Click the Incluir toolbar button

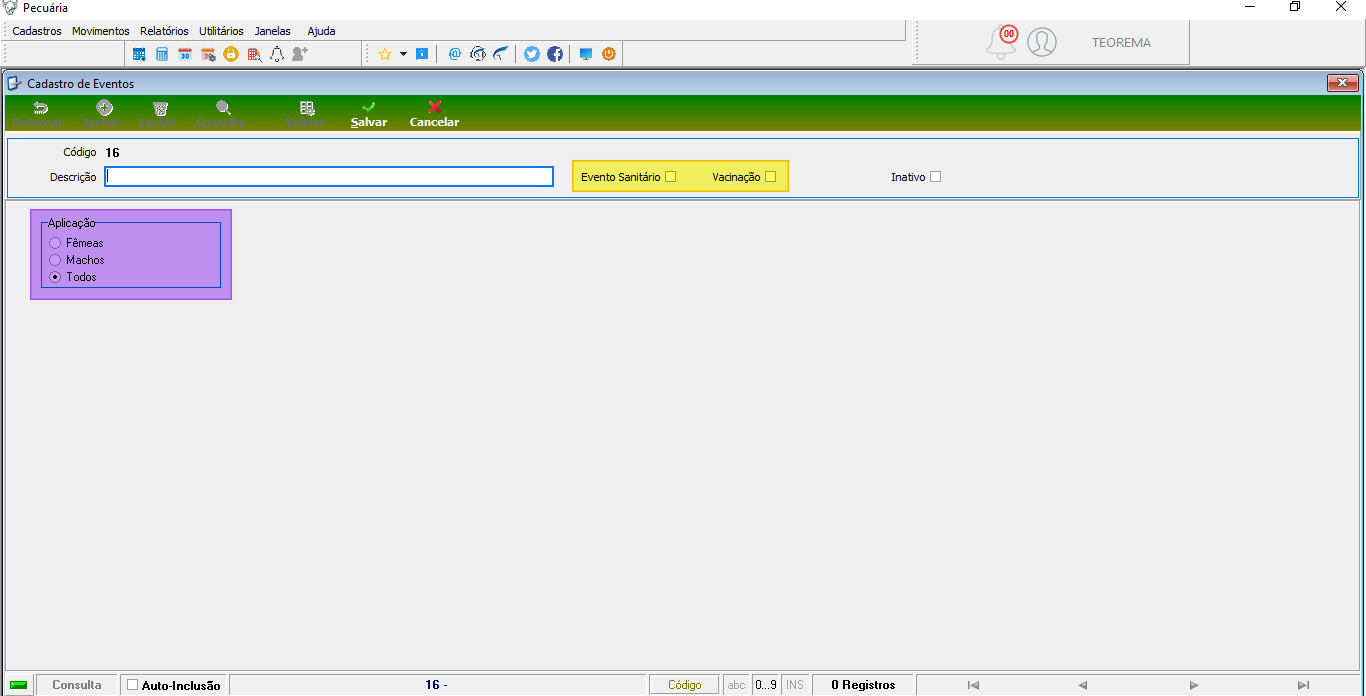103,114
